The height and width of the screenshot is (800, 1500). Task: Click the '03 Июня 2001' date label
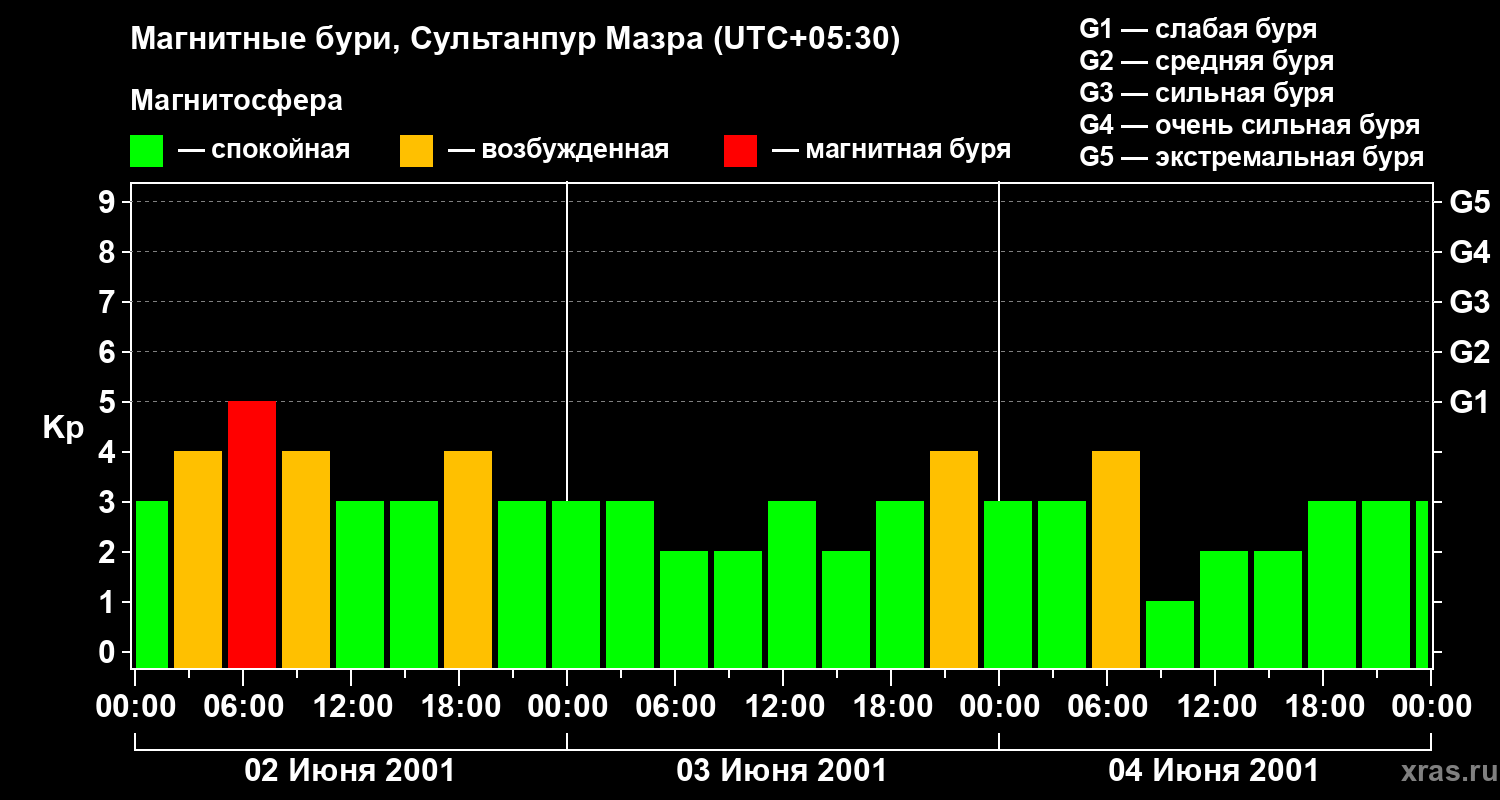pyautogui.click(x=782, y=771)
